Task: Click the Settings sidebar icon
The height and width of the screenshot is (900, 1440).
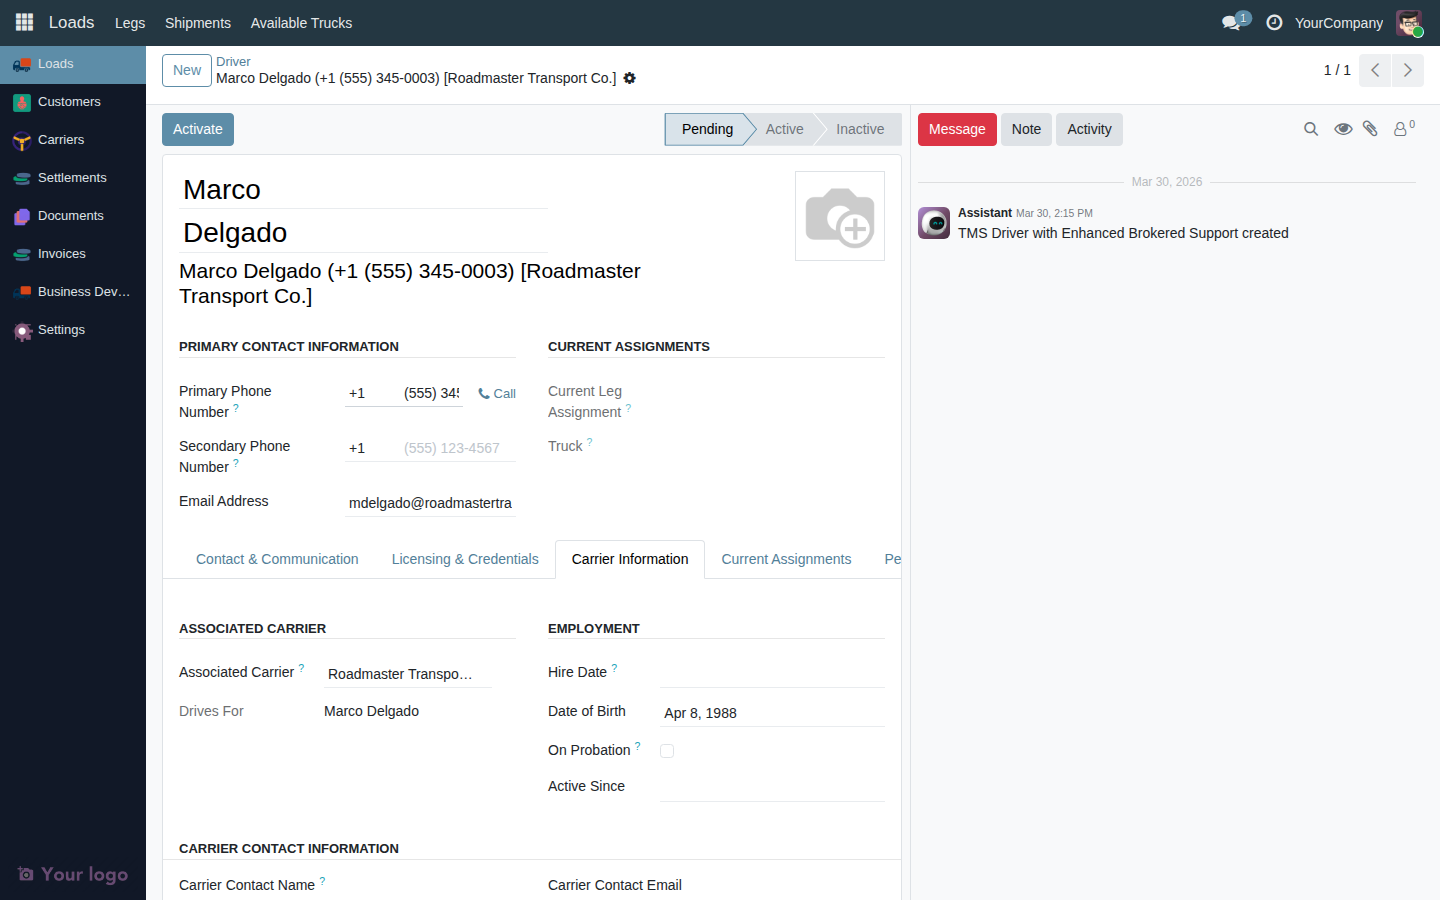Action: [22, 330]
